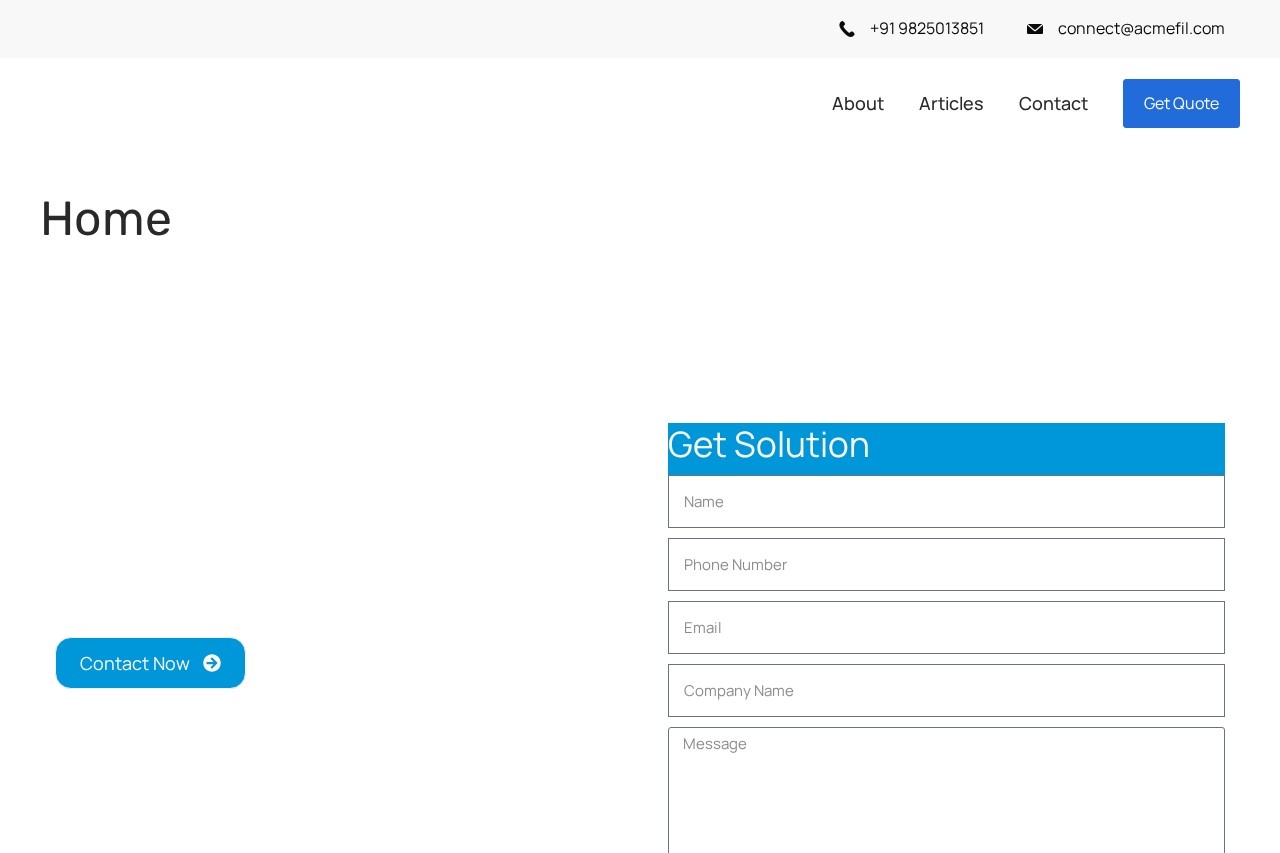
Task: Click the gray top bar's empty left side
Action: click(300, 29)
